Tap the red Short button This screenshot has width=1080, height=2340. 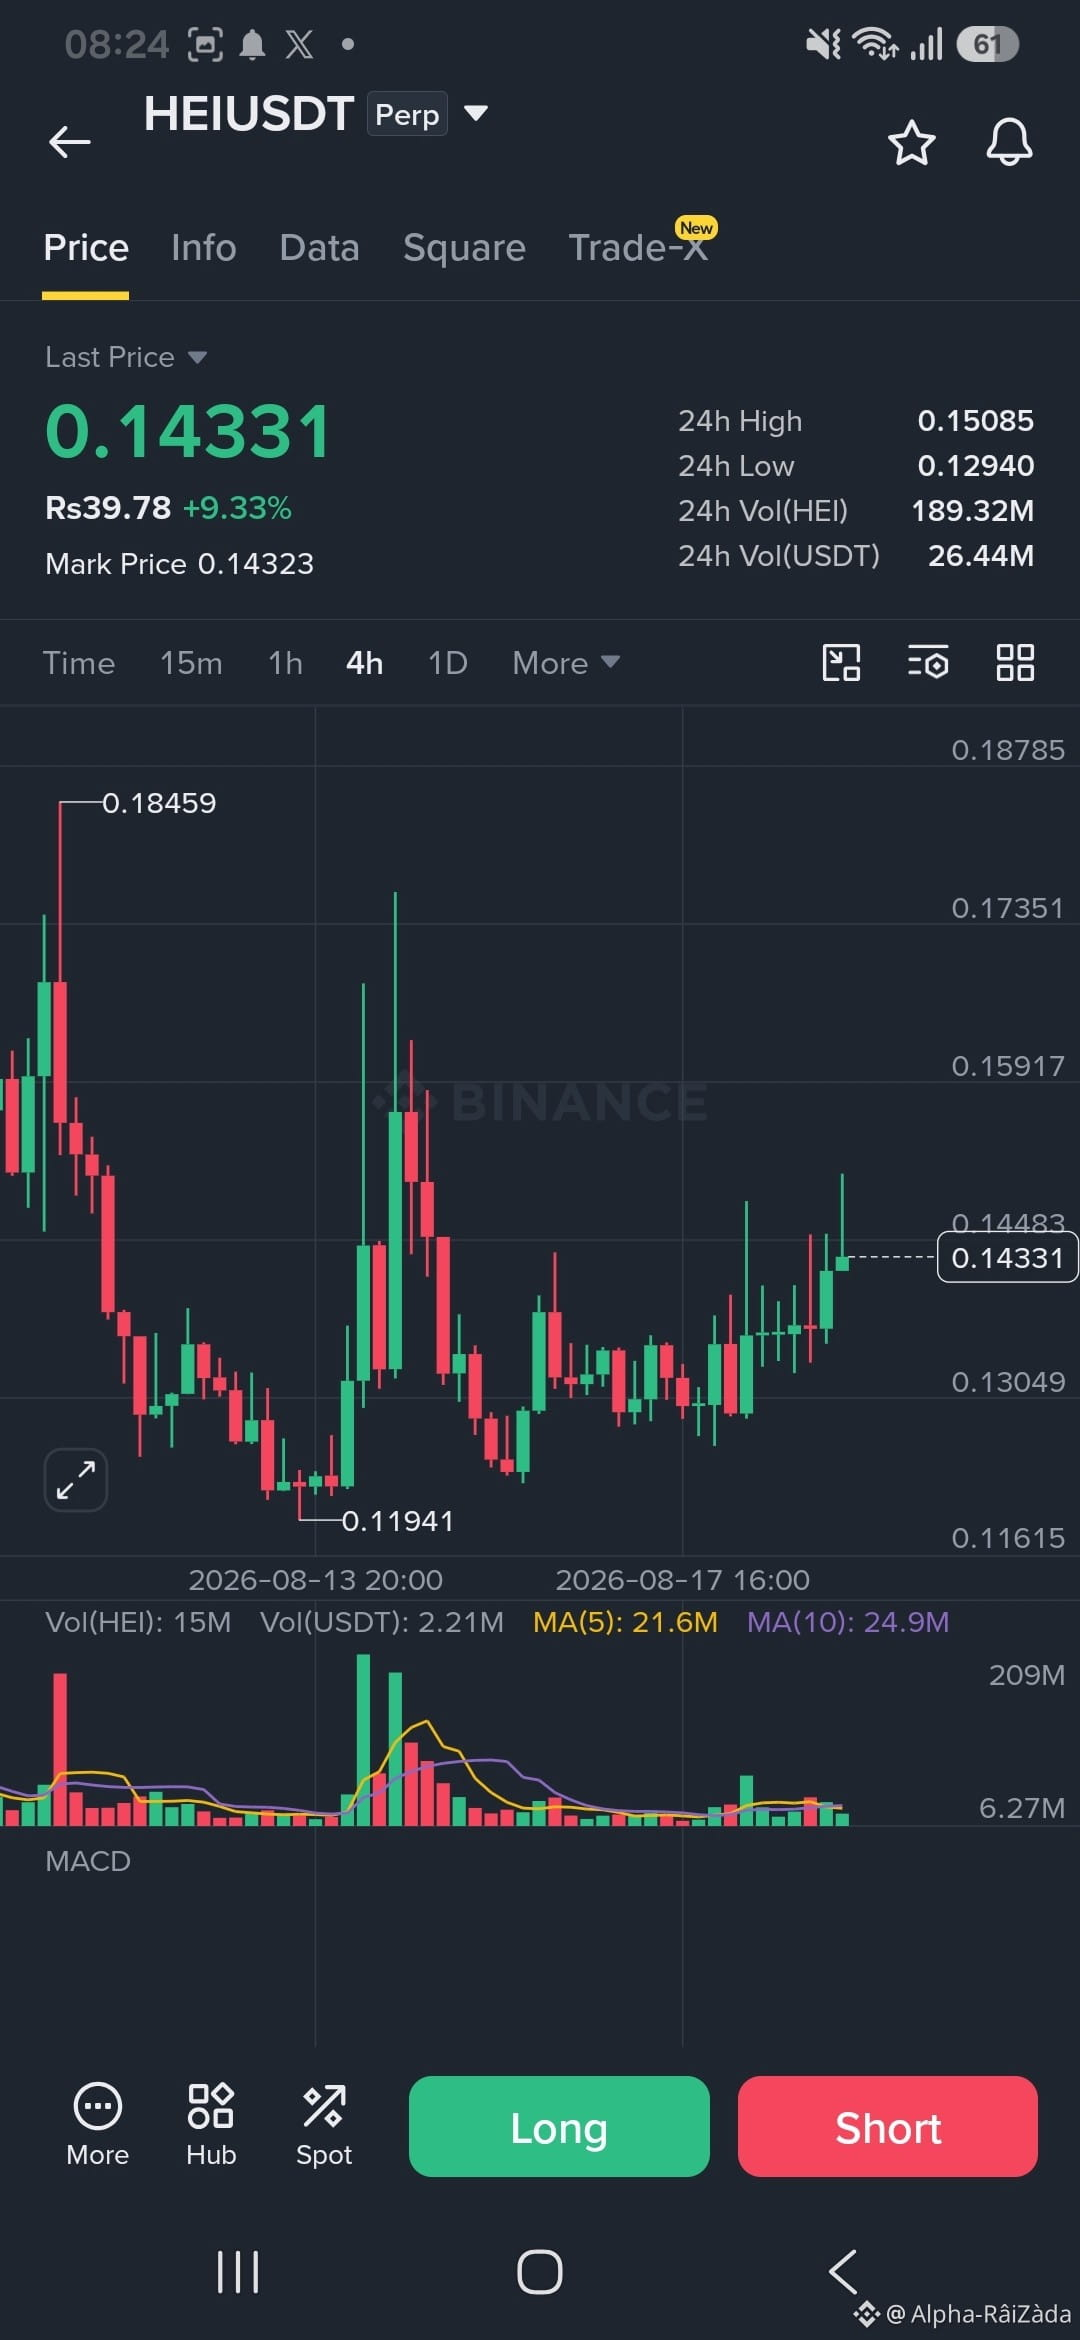click(888, 2126)
